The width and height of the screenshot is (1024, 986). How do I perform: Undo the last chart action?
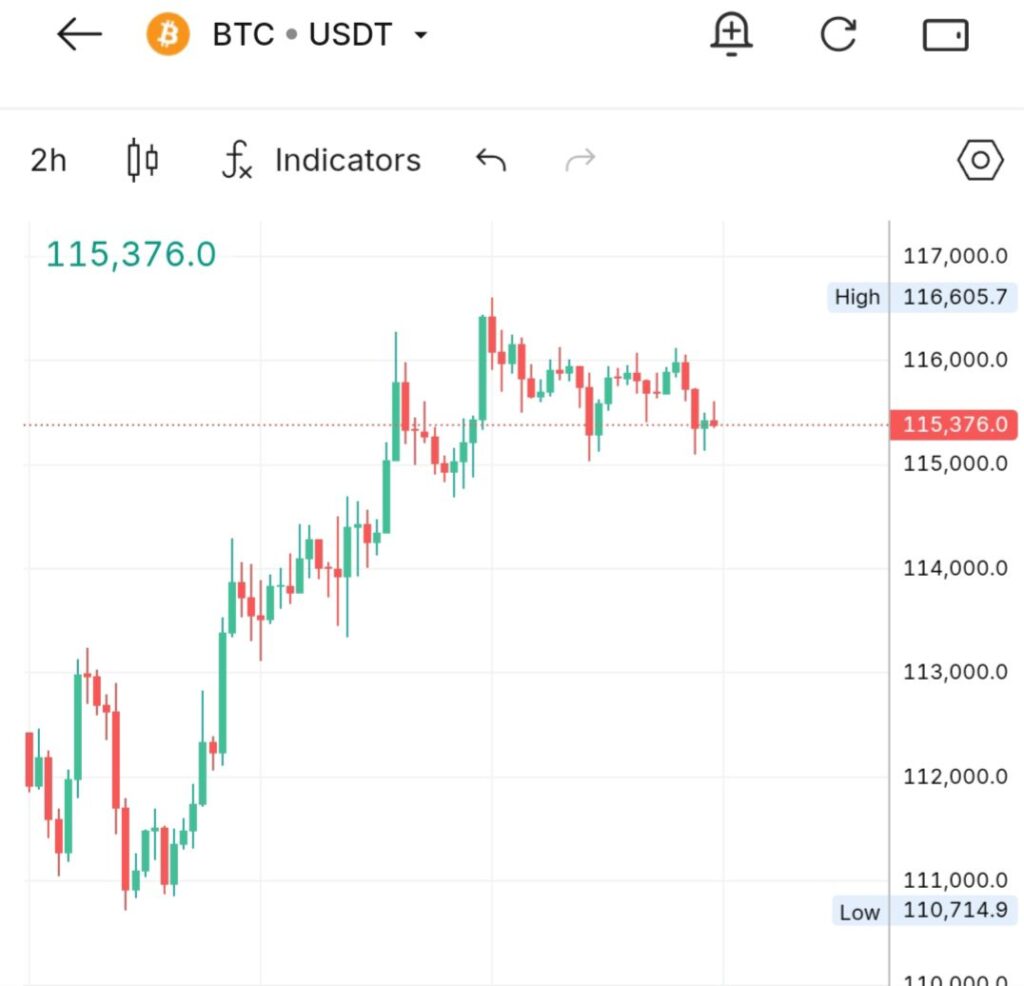[x=491, y=160]
